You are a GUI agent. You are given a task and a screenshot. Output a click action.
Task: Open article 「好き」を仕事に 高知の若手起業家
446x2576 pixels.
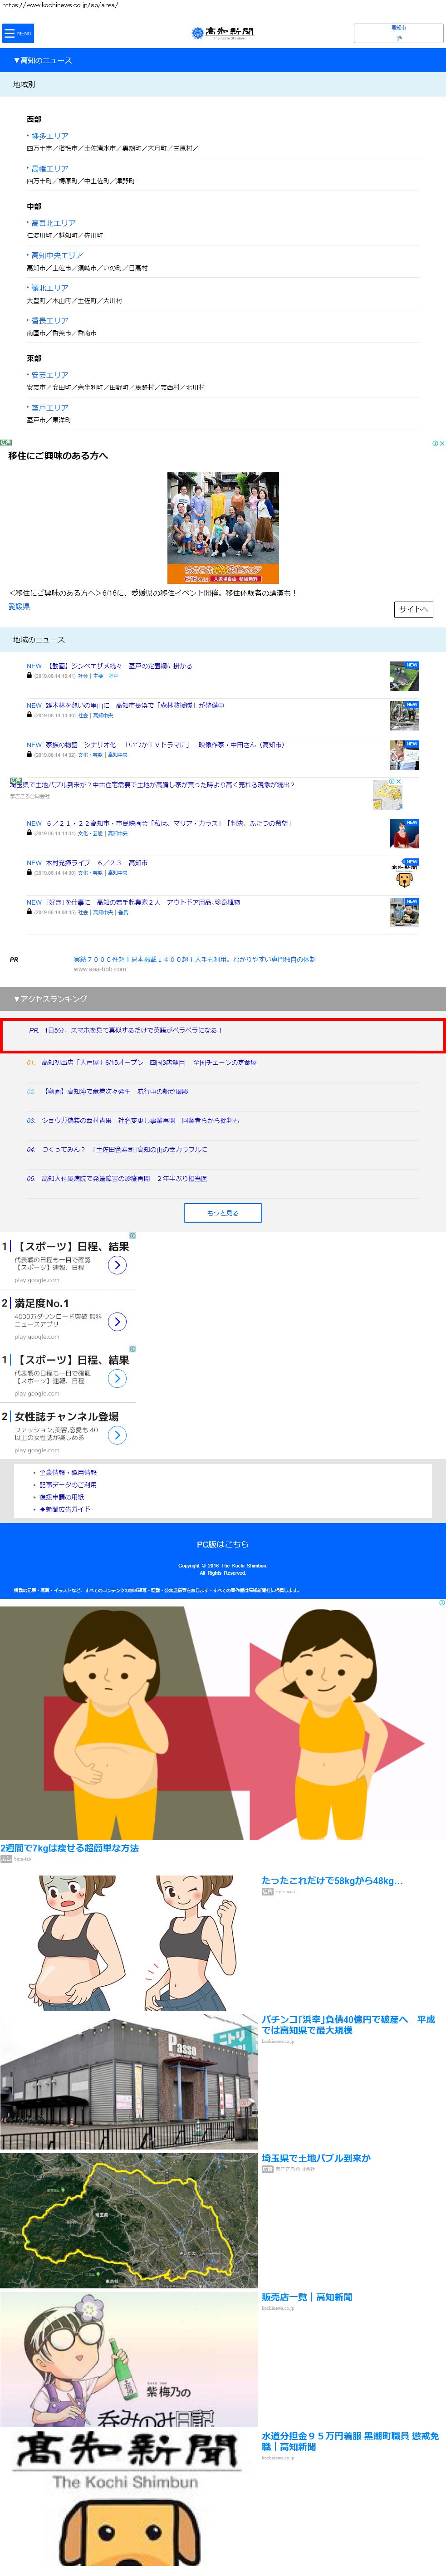point(143,902)
